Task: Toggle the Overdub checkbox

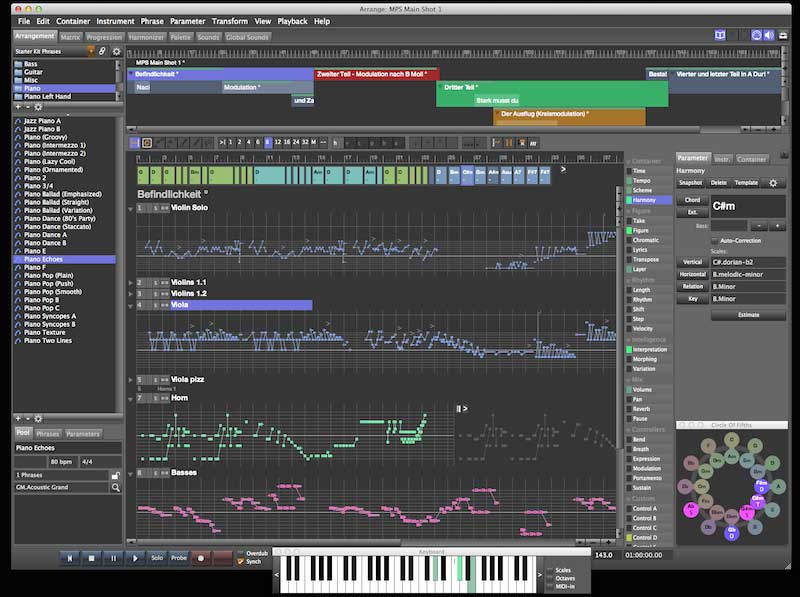Action: [x=240, y=553]
